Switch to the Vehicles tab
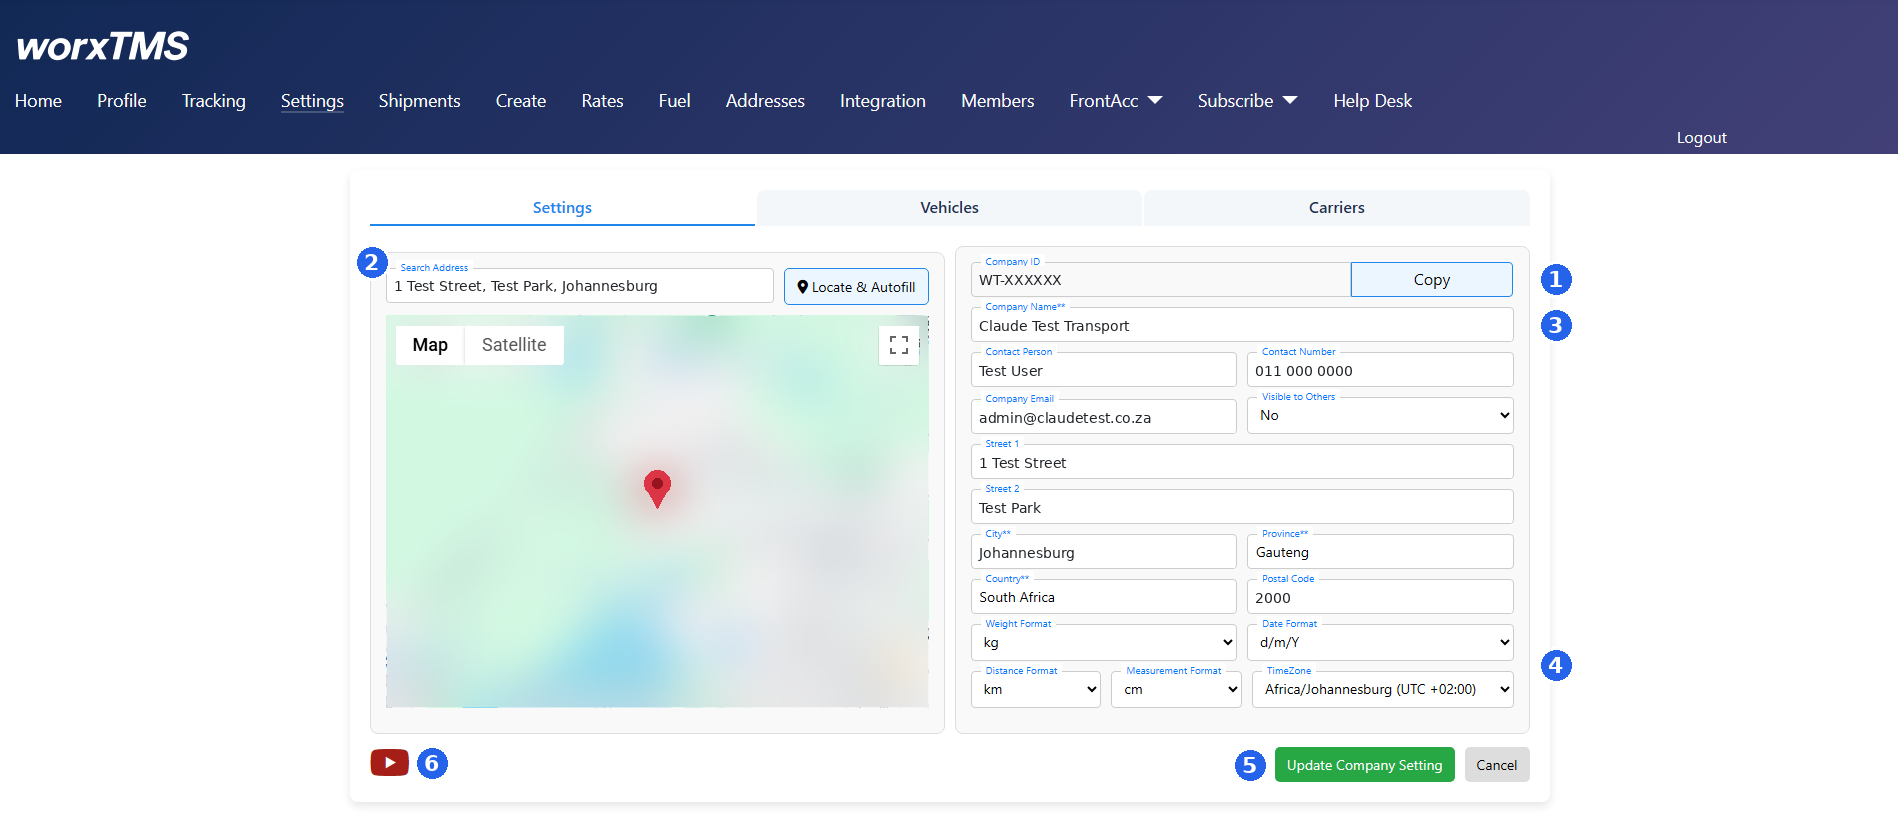The height and width of the screenshot is (815, 1898). pos(949,208)
